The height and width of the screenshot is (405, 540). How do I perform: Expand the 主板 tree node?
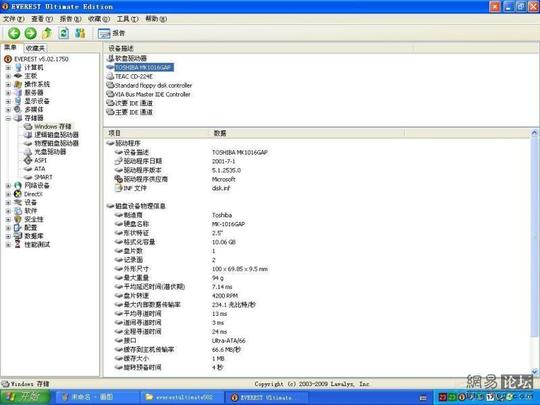pyautogui.click(x=8, y=76)
